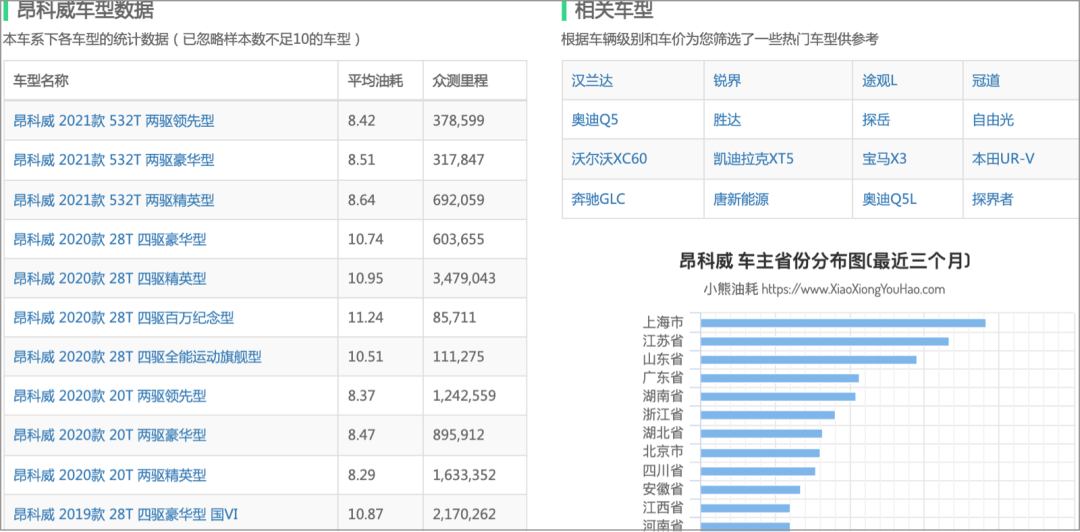This screenshot has width=1080, height=532.
Task: Click the 众测里程 column header
Action: (x=460, y=81)
